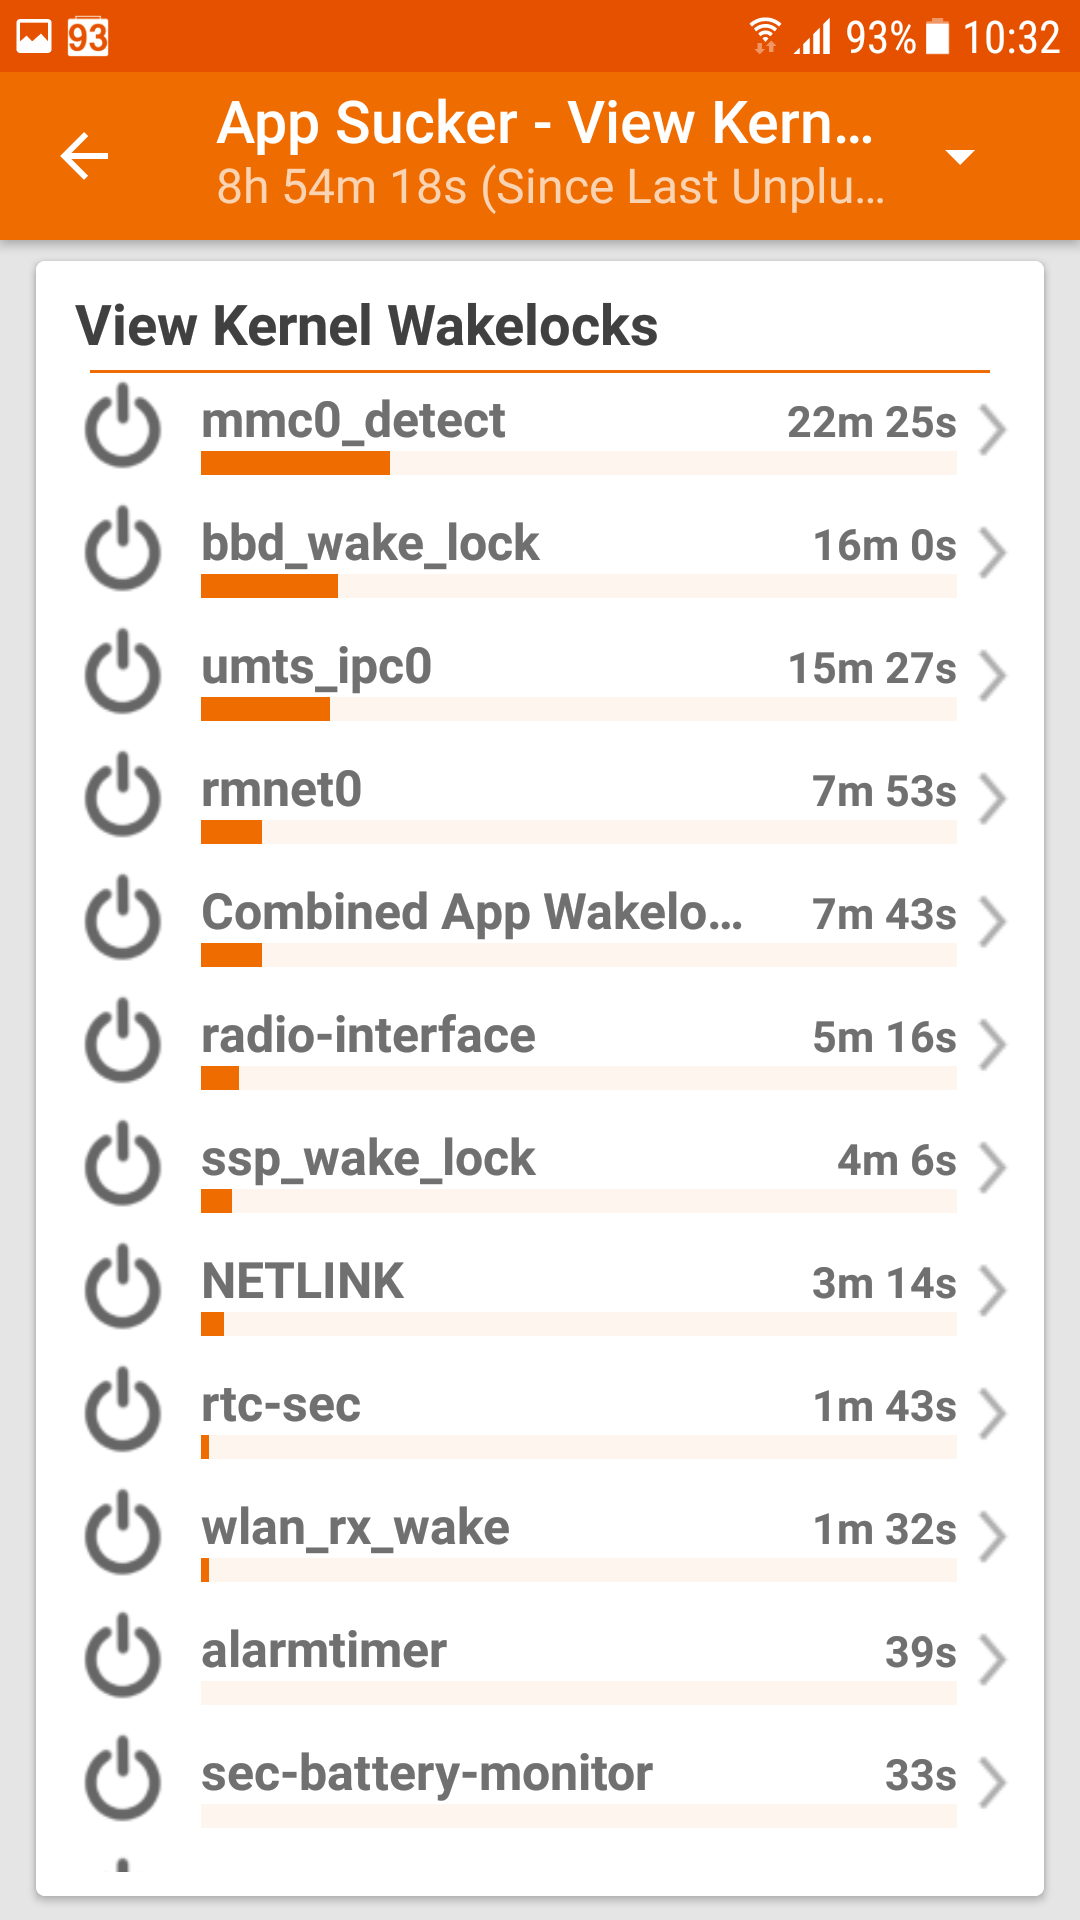Image resolution: width=1080 pixels, height=1920 pixels.
Task: Tap the App Sucker title text
Action: pos(545,124)
